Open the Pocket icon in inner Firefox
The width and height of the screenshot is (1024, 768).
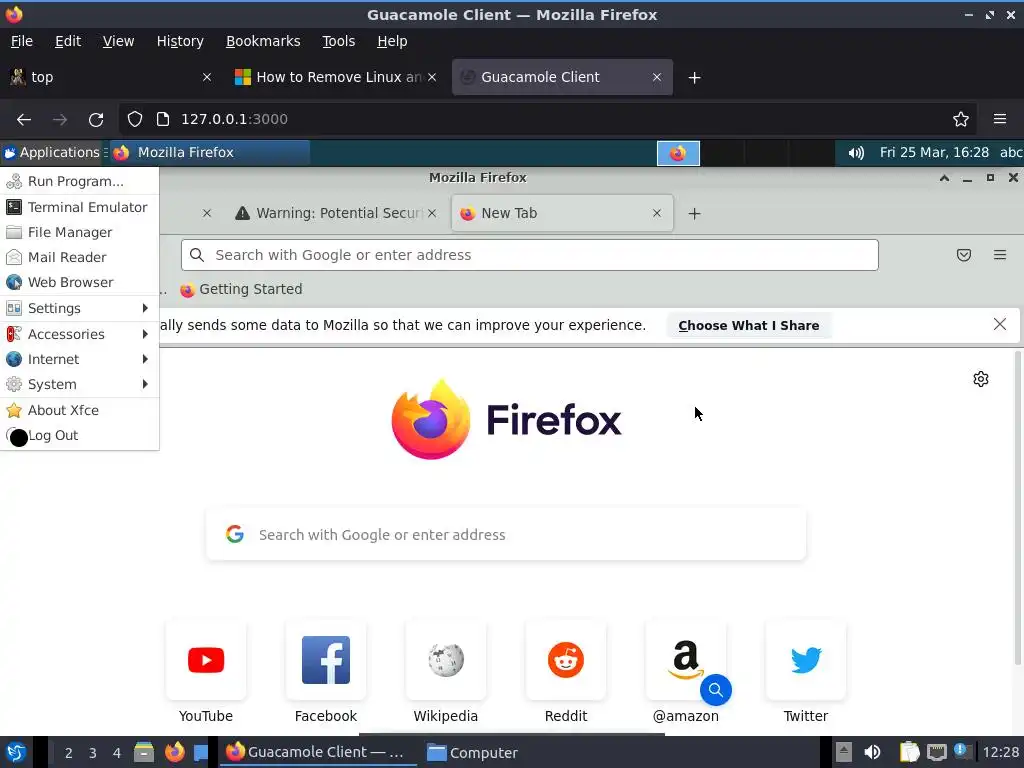pyautogui.click(x=963, y=255)
